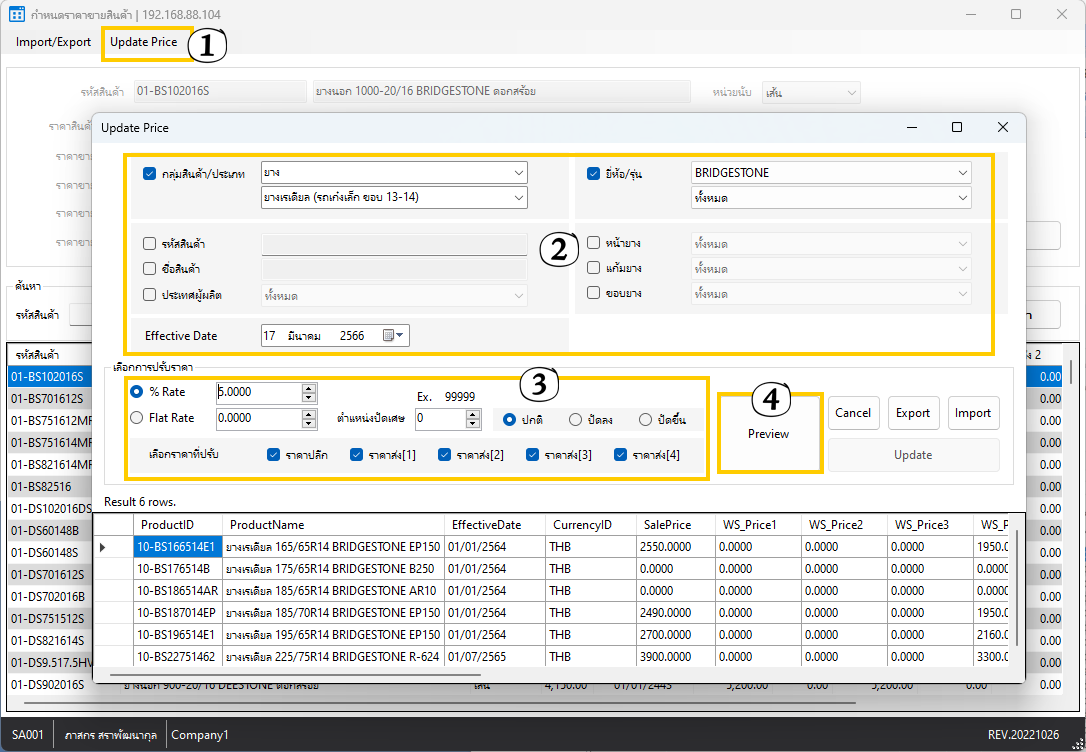This screenshot has width=1086, height=752.
Task: Click the app icon in title bar
Action: (17, 14)
